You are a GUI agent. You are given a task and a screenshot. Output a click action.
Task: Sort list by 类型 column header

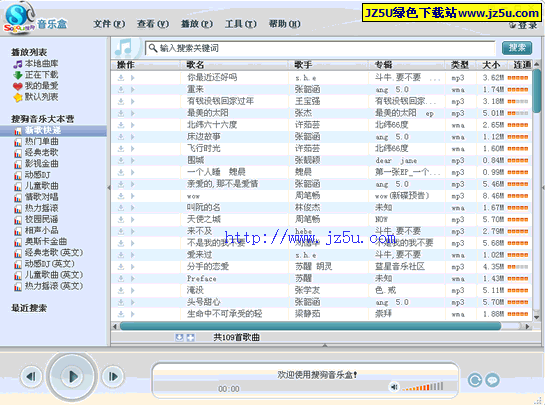click(x=460, y=65)
